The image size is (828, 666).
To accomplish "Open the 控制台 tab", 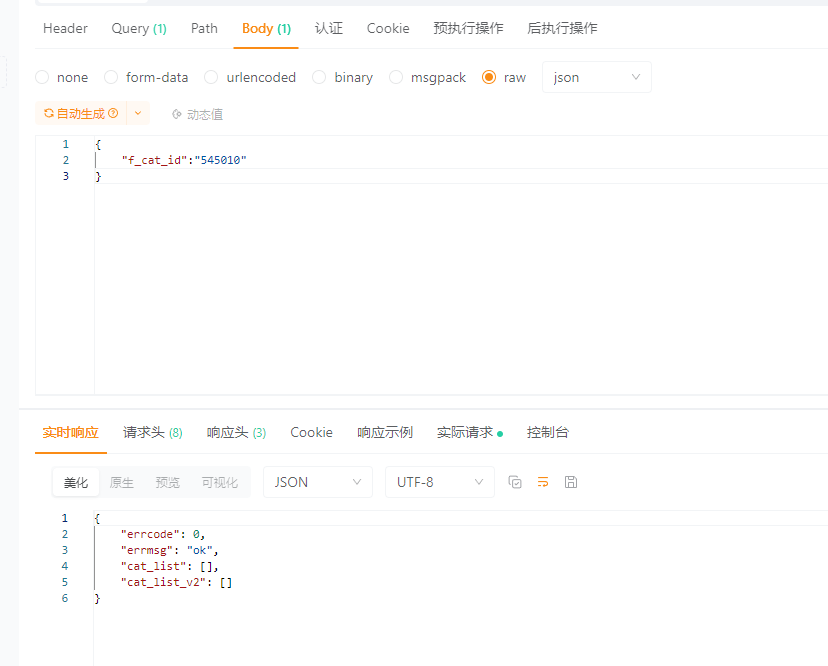I will click(548, 433).
